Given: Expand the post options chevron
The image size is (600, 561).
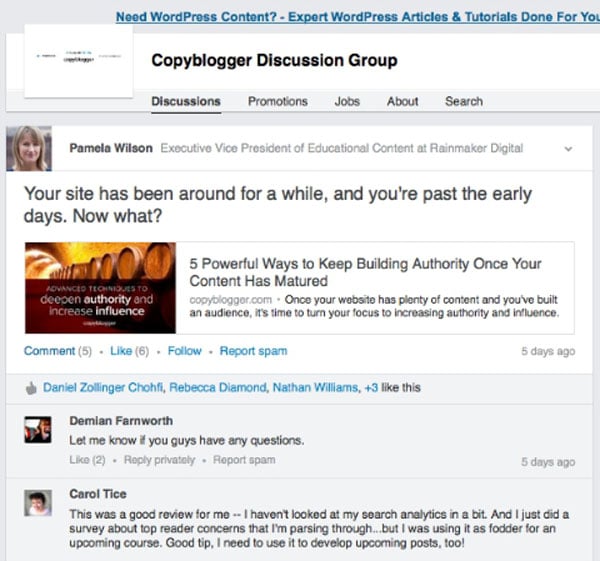Looking at the screenshot, I should click(x=568, y=149).
